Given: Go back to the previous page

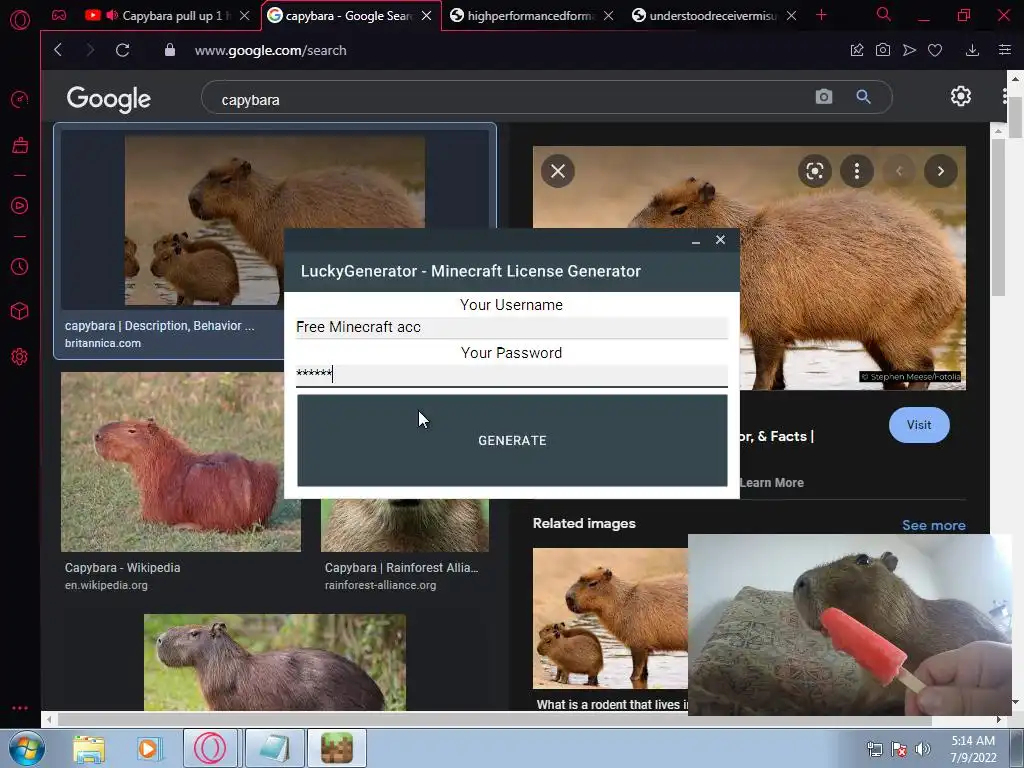Looking at the screenshot, I should point(58,50).
